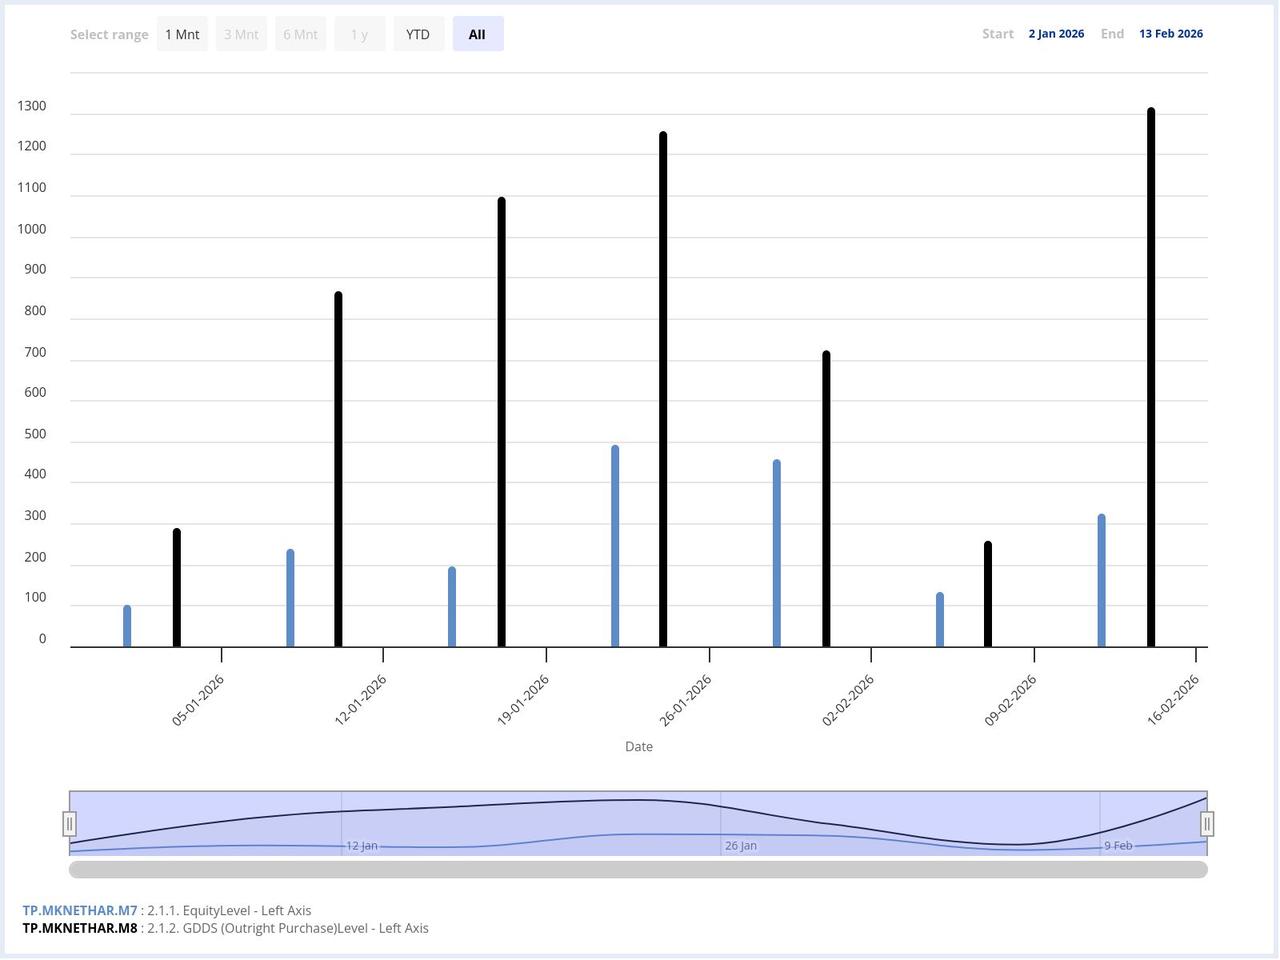Open the Start date picker showing 2 Jan 2026

tap(1056, 33)
